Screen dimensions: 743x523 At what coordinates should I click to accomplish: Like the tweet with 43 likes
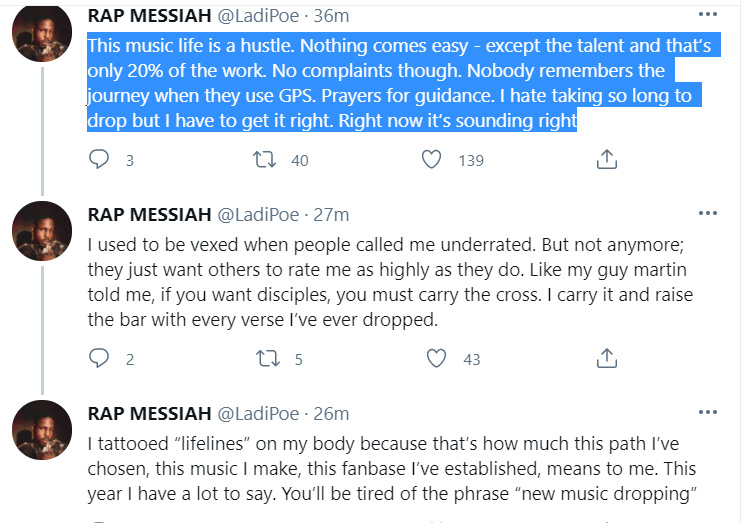435,357
